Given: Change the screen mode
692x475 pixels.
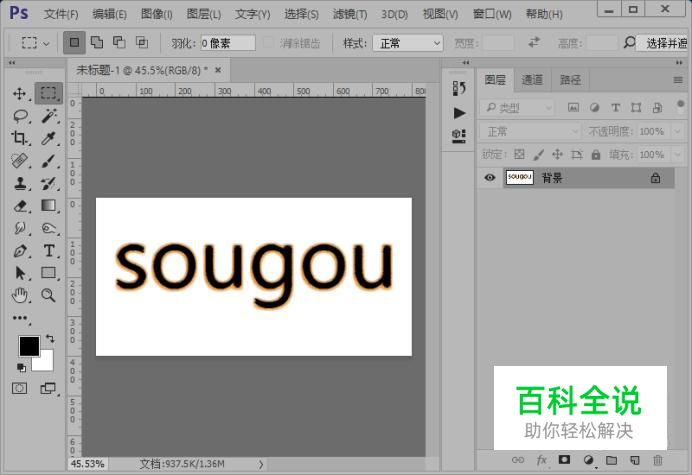Looking at the screenshot, I should pyautogui.click(x=48, y=388).
